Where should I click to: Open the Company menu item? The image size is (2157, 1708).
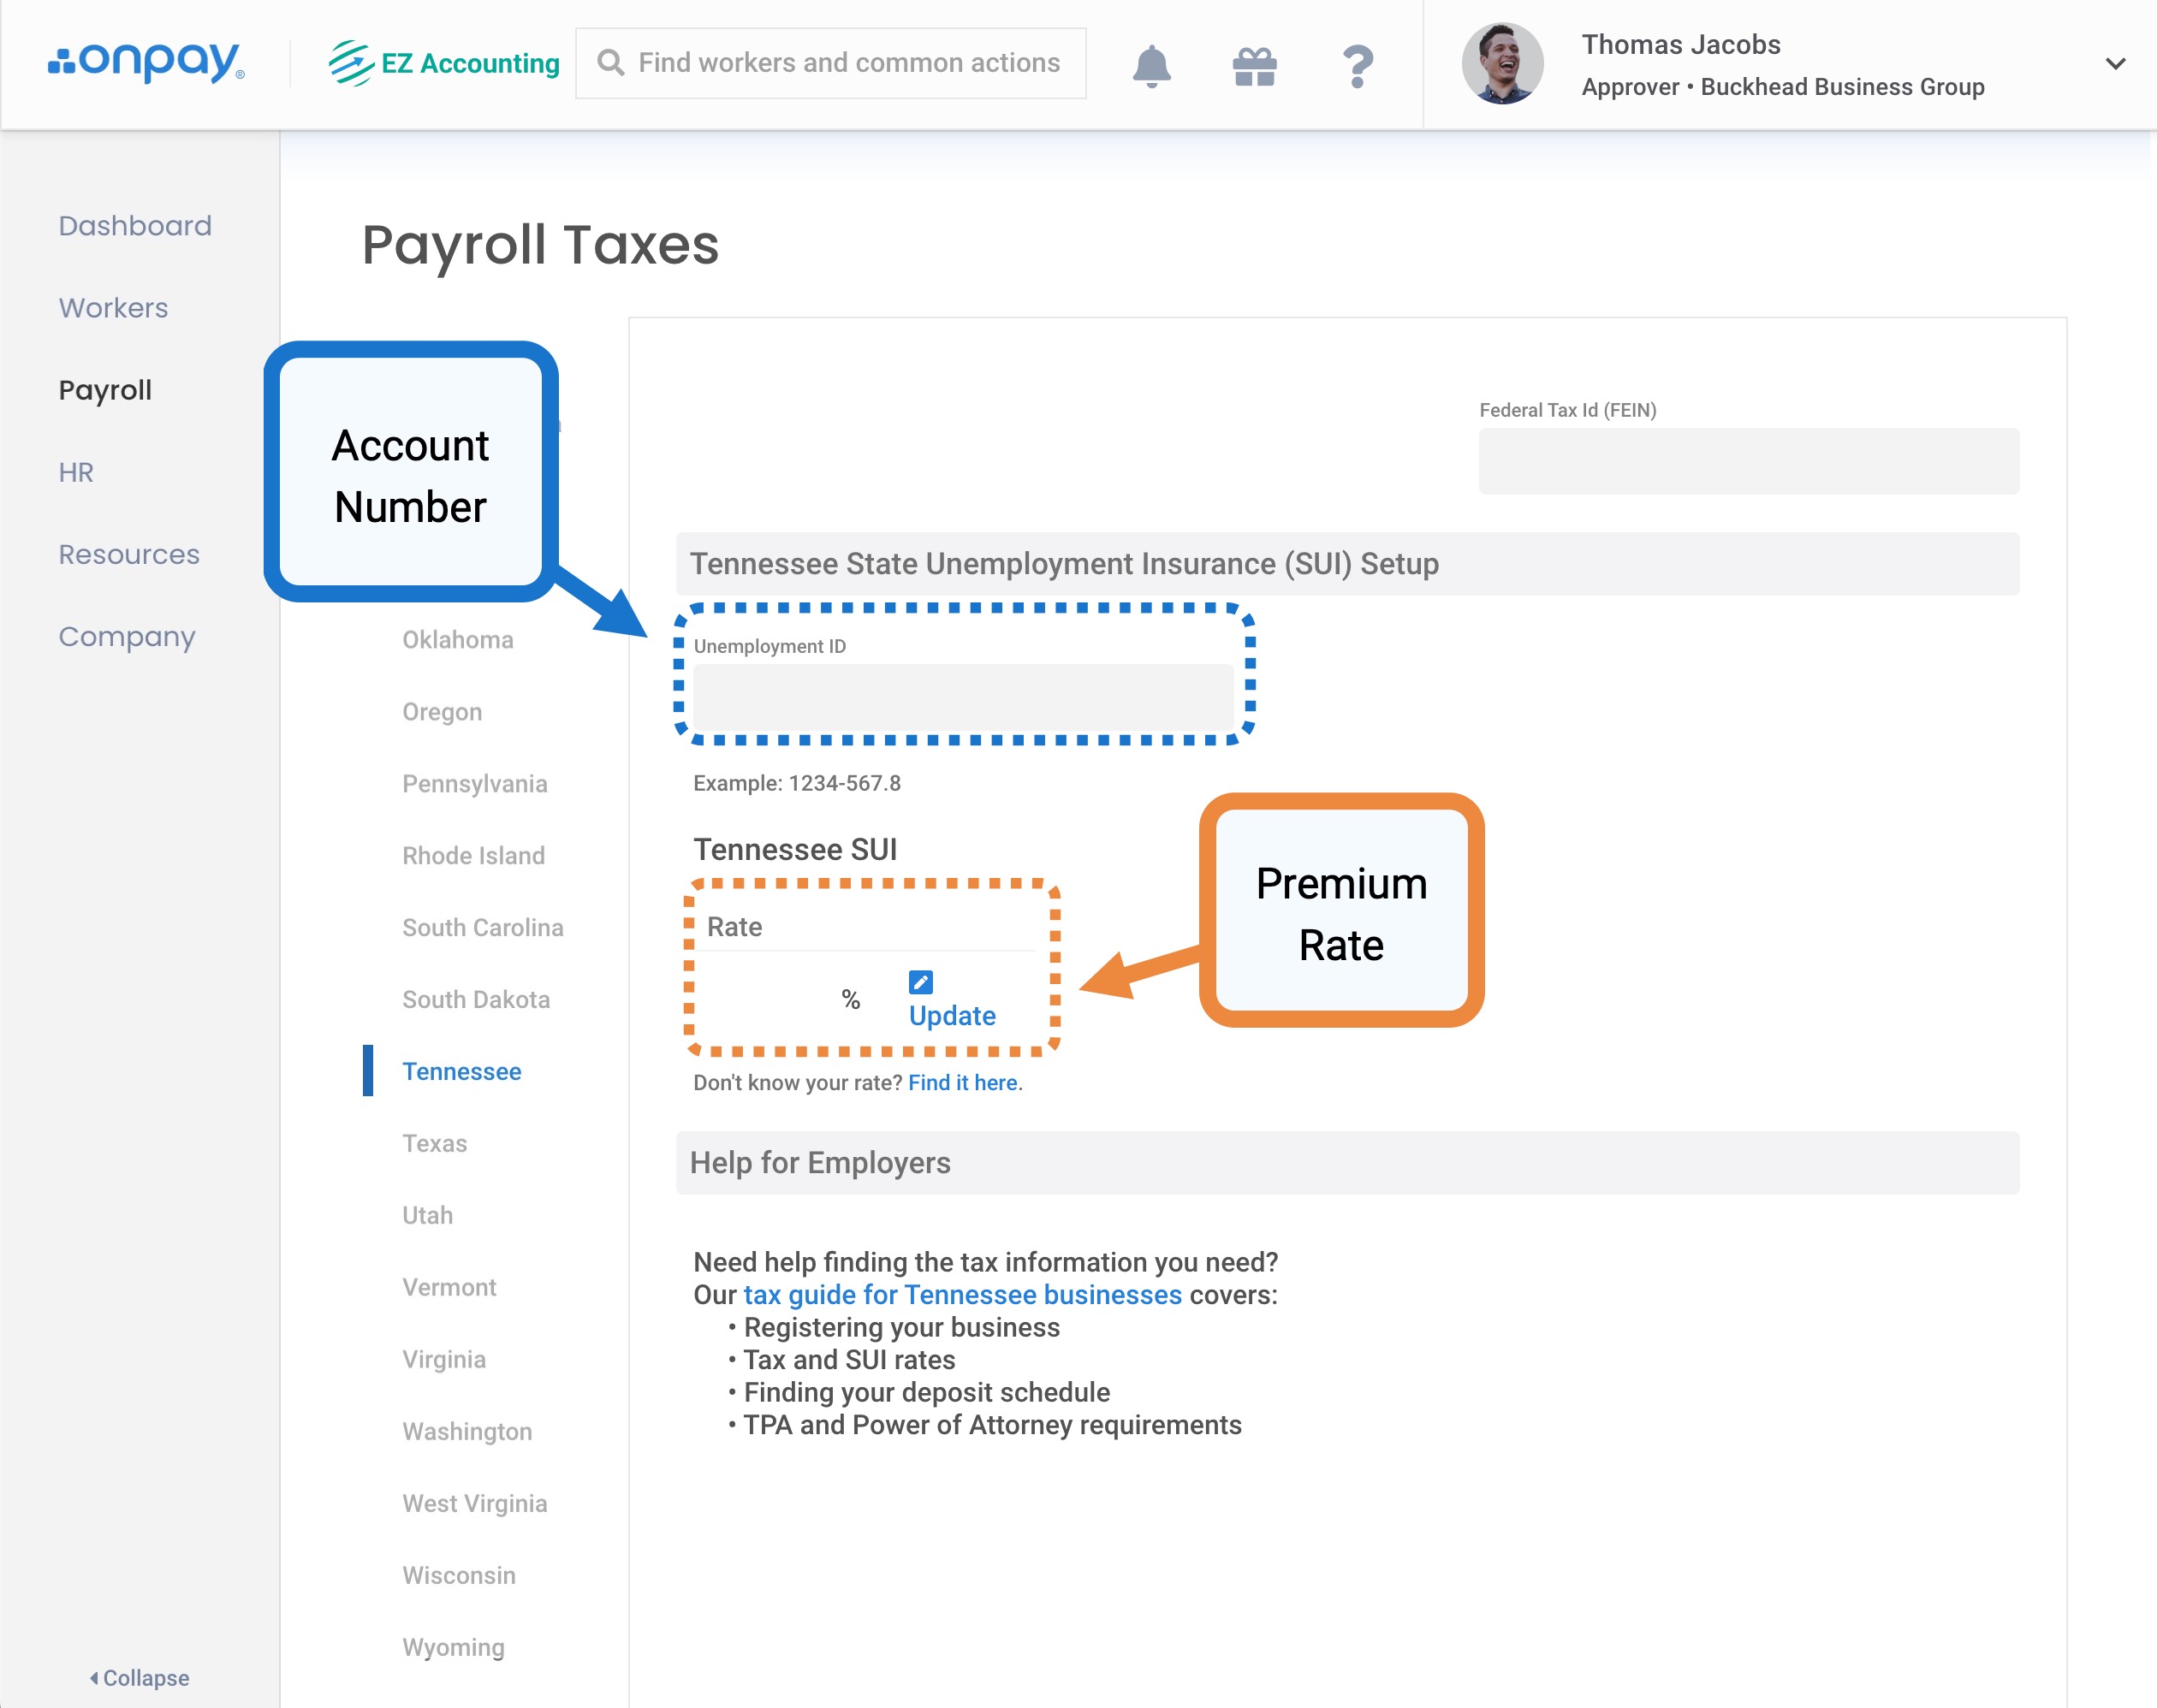click(127, 637)
